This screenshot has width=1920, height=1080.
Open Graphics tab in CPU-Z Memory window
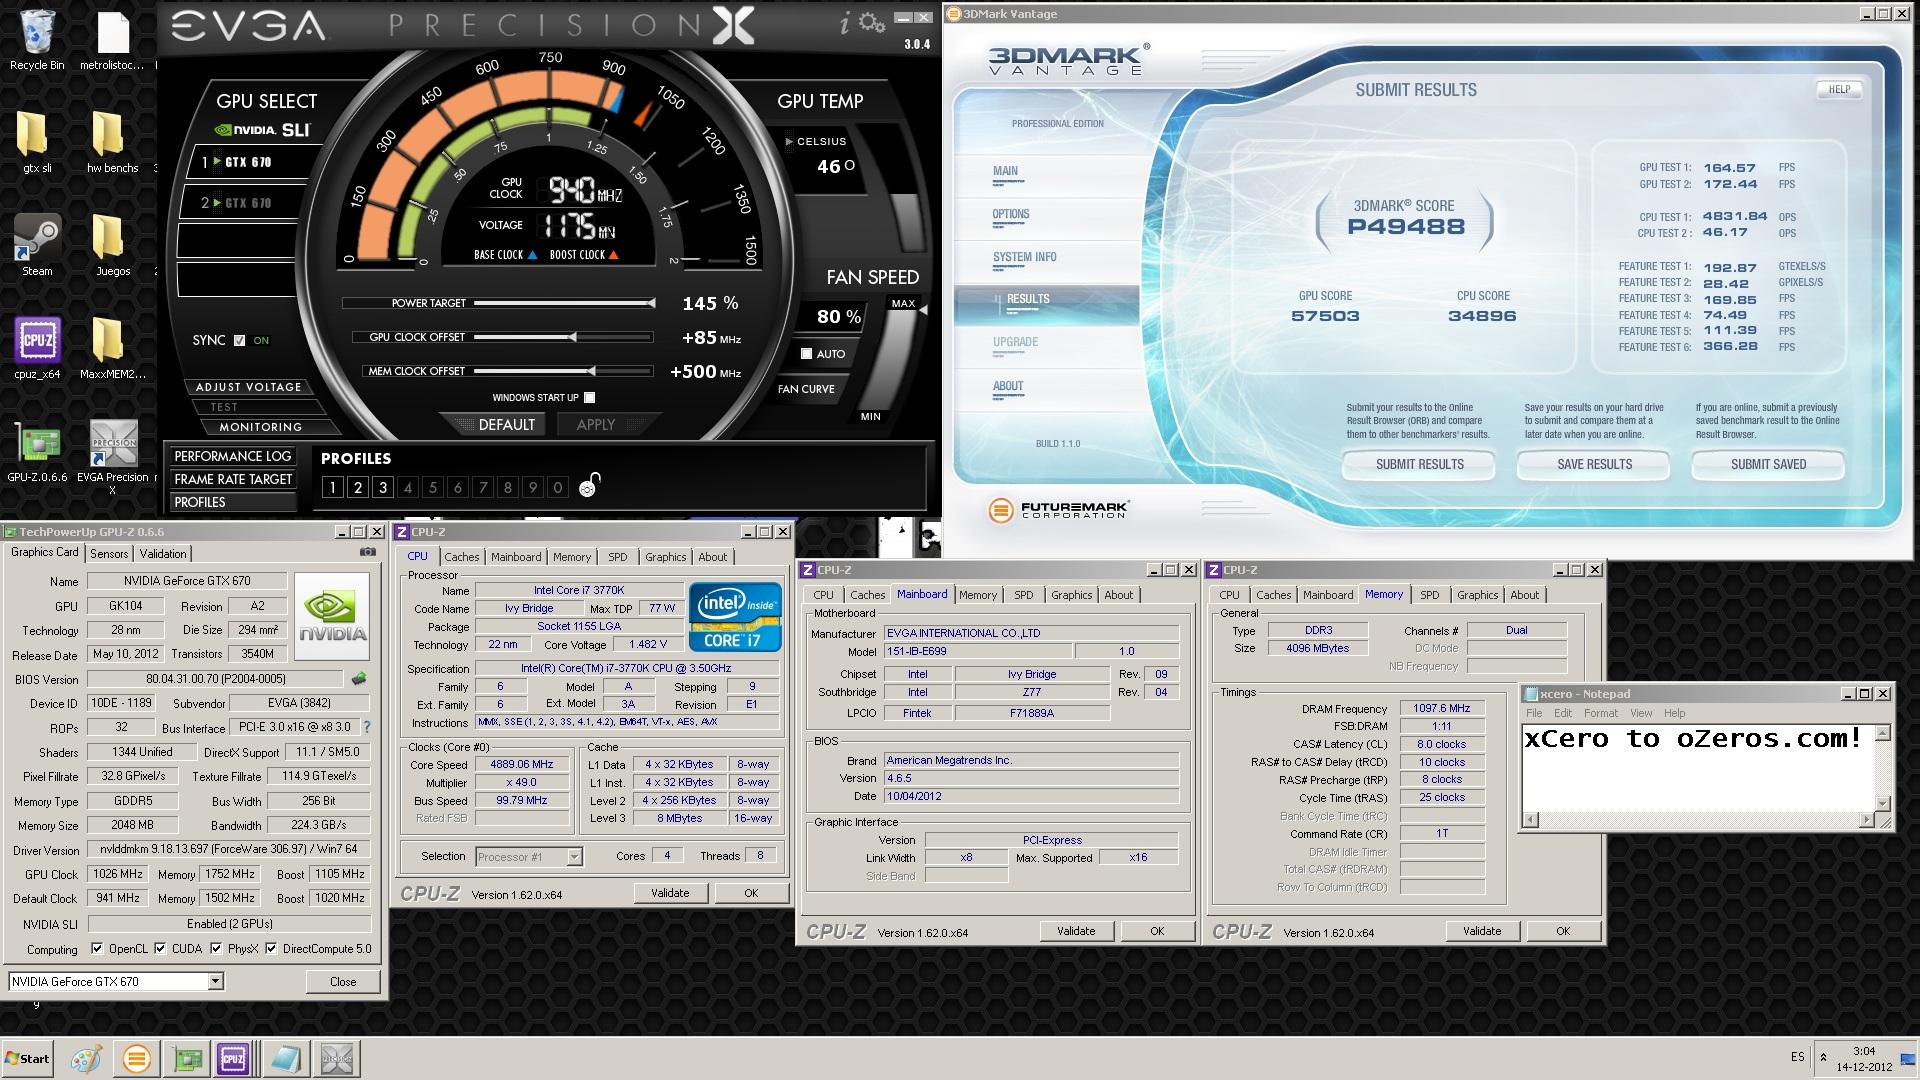click(1477, 595)
